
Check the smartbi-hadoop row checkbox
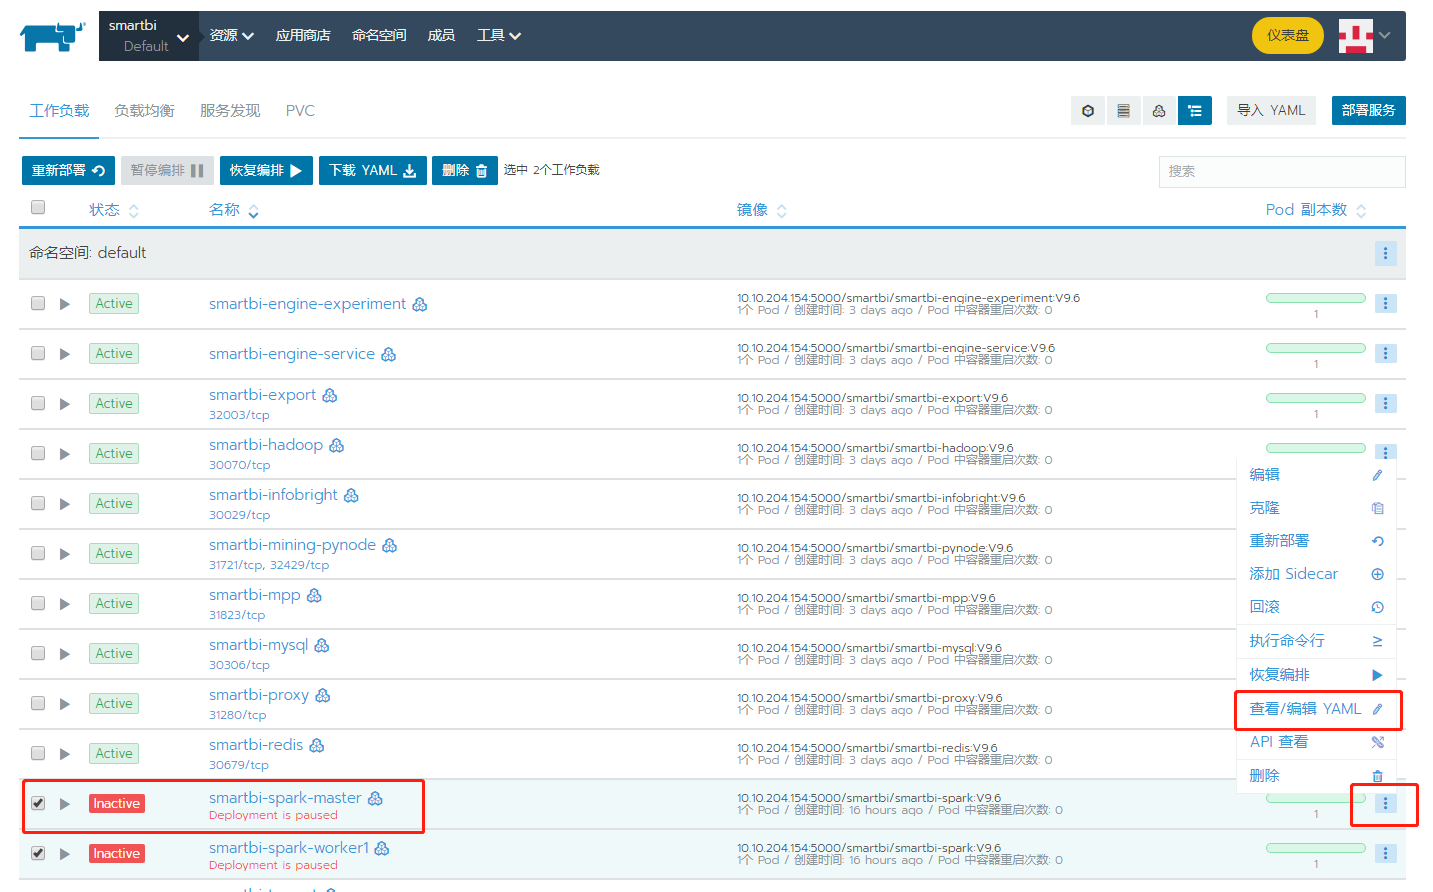click(38, 453)
